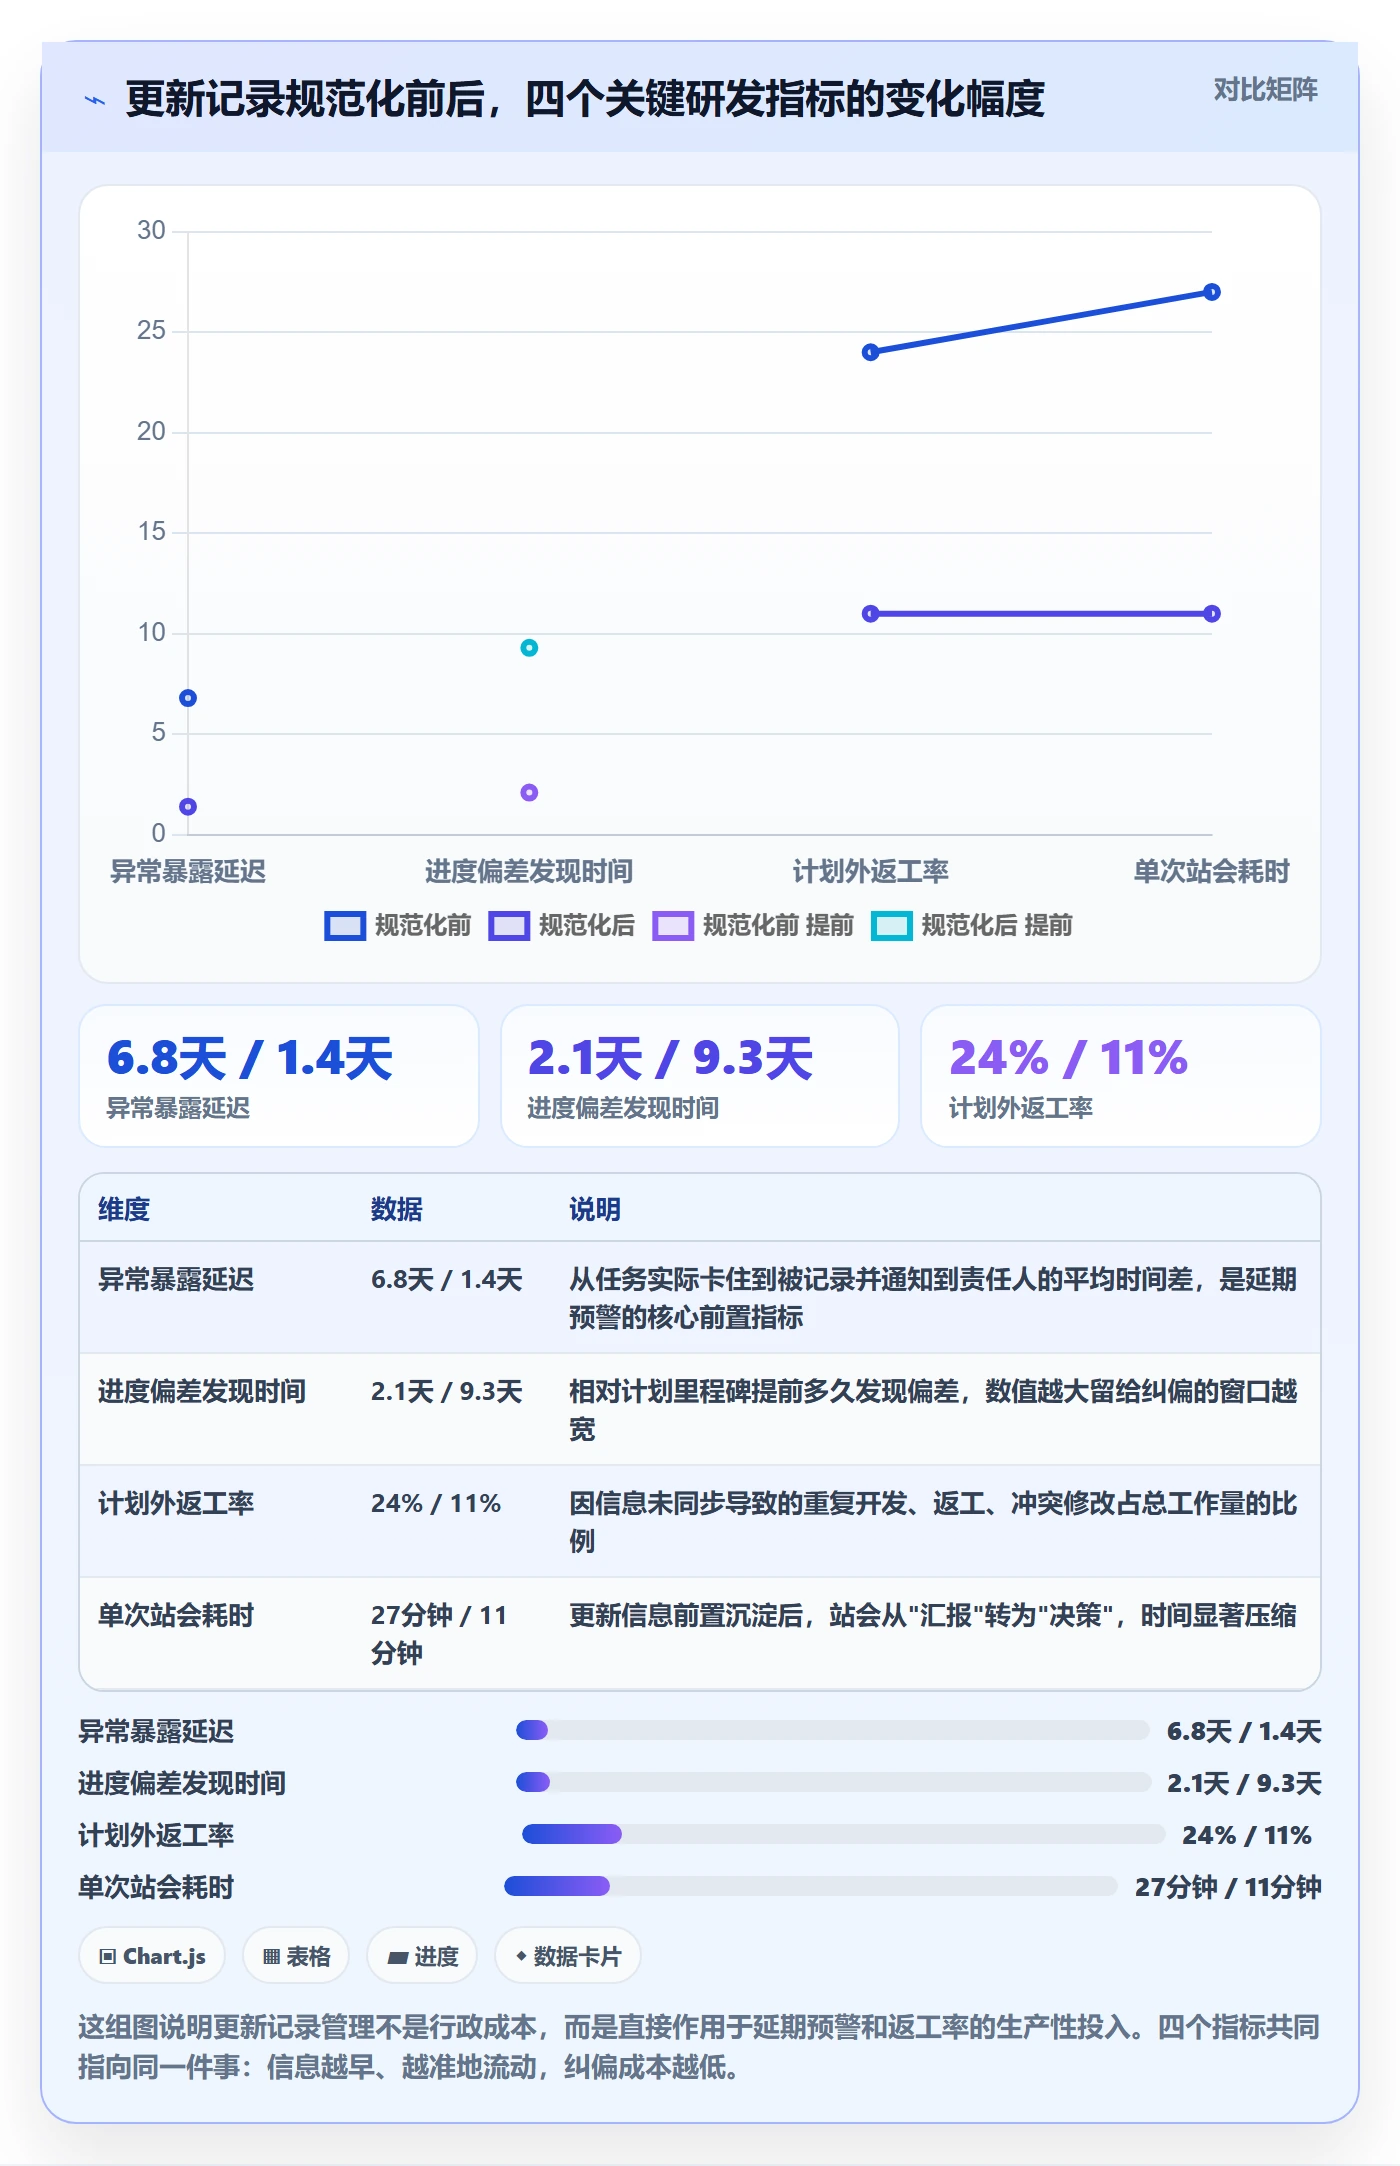Select the 进度偏差发现时间 table row label
Viewport: 1400px width, 2166px height.
[x=202, y=1391]
